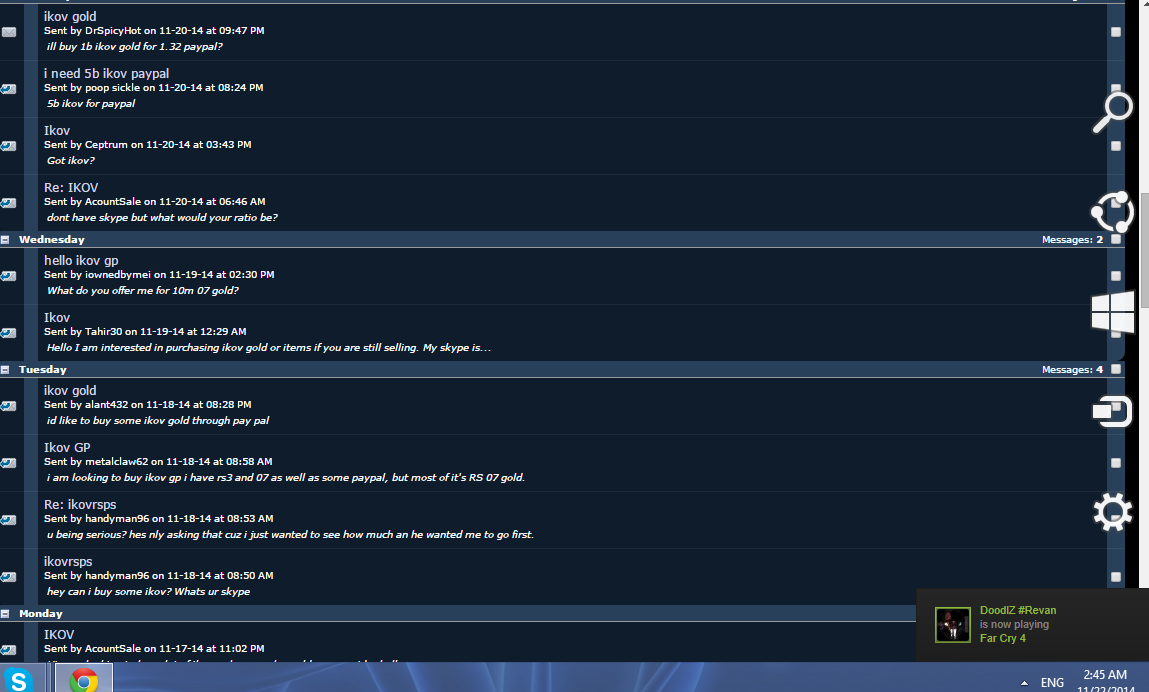Click the Skype icon in taskbar
This screenshot has height=692, width=1149.
click(x=18, y=680)
